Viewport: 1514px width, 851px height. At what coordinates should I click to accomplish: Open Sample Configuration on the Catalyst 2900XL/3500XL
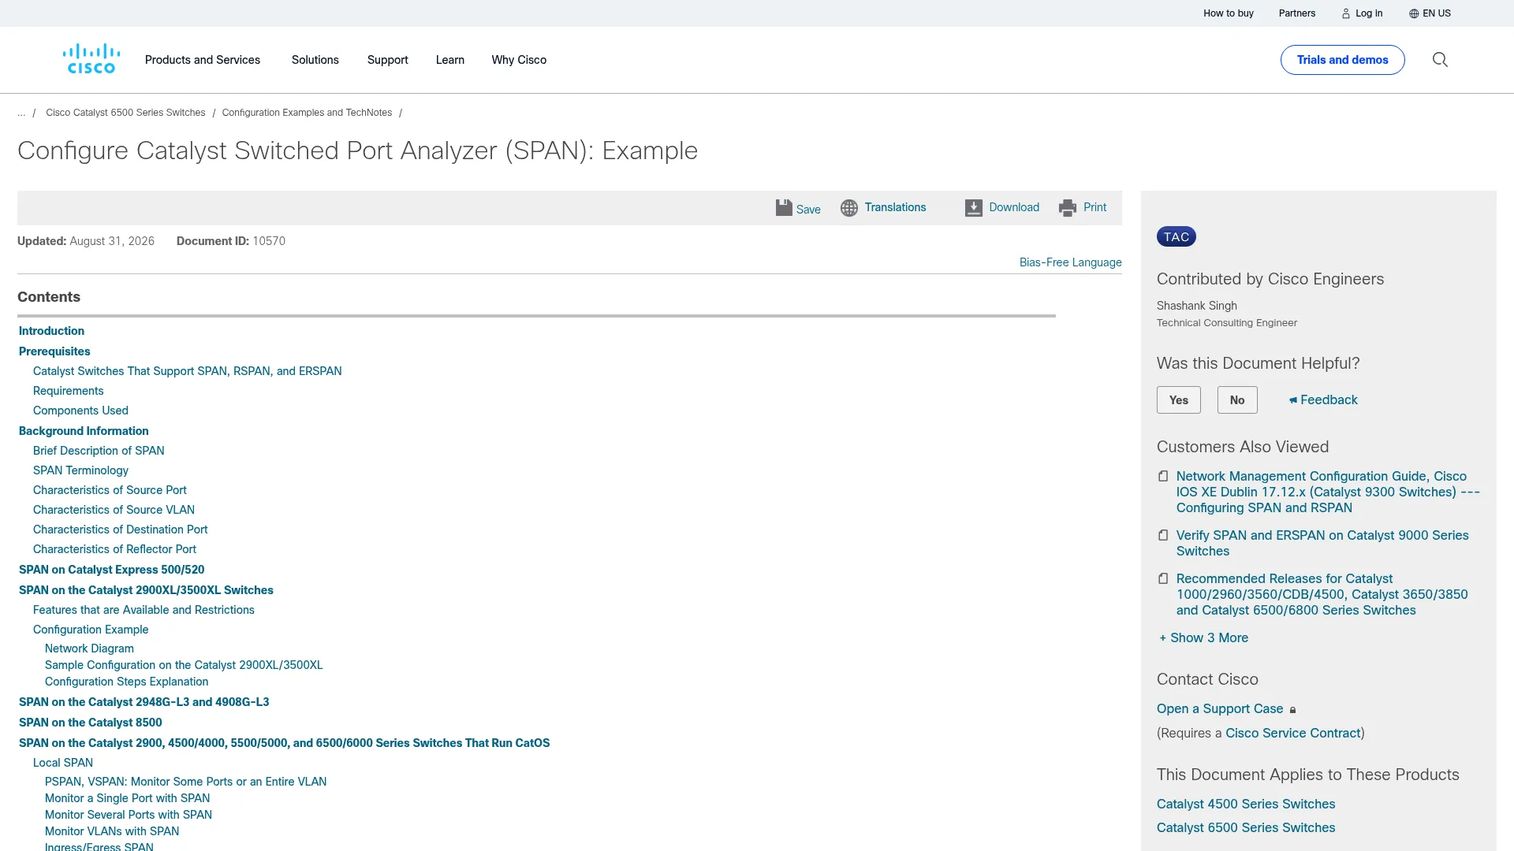point(183,665)
